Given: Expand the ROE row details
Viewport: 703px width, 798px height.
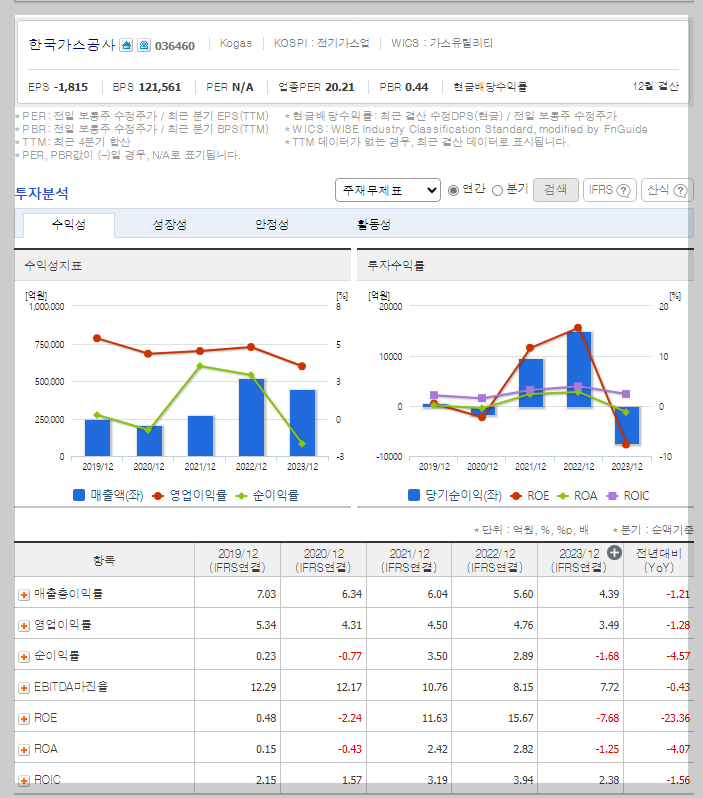Looking at the screenshot, I should (x=23, y=719).
